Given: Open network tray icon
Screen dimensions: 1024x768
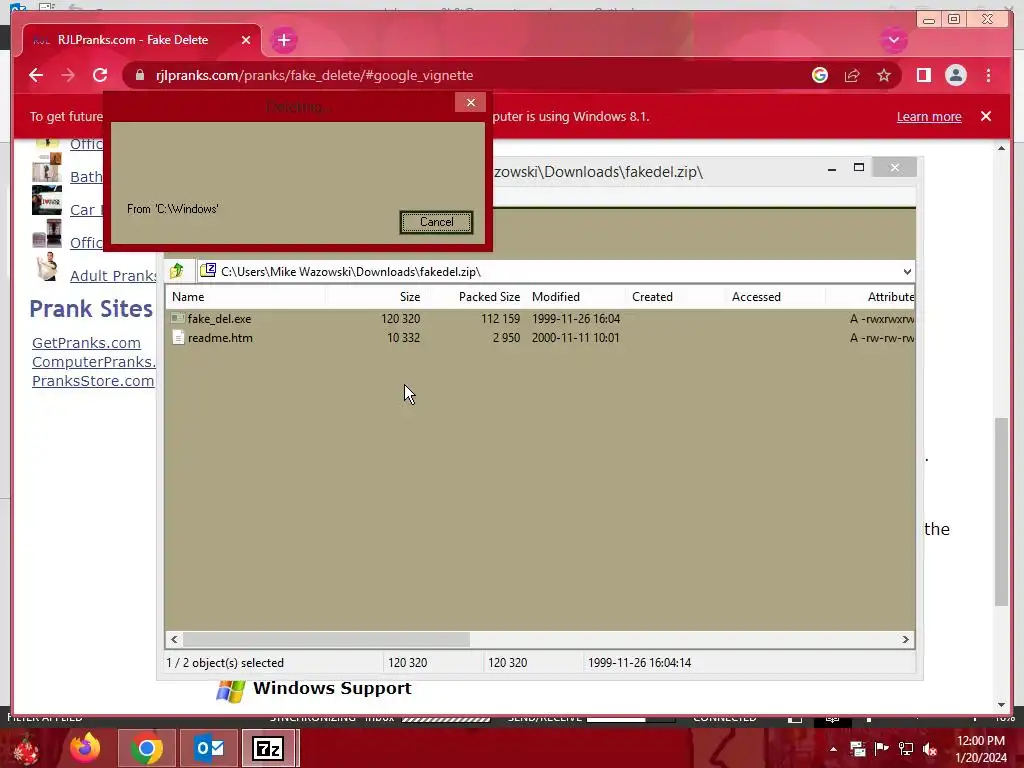Looking at the screenshot, I should pyautogui.click(x=906, y=749).
